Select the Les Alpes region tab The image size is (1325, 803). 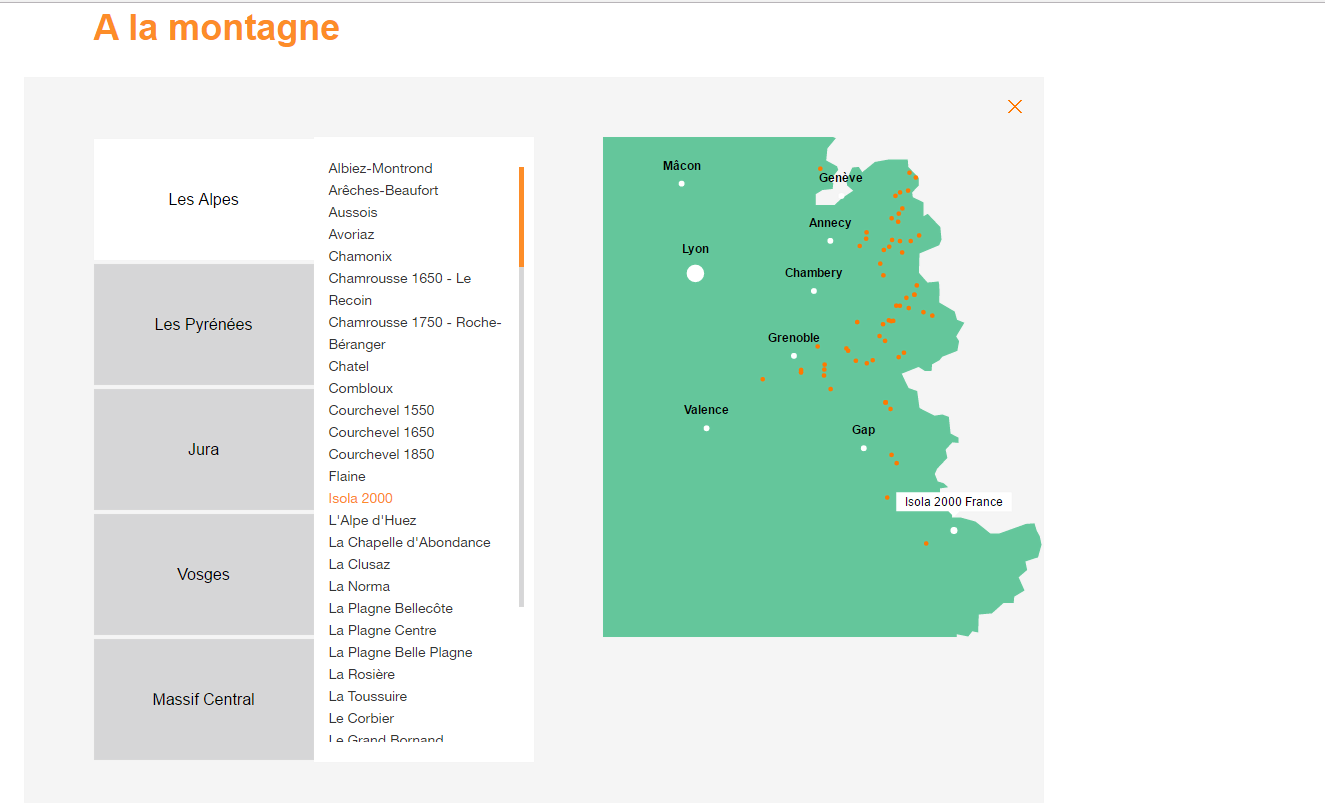[203, 200]
